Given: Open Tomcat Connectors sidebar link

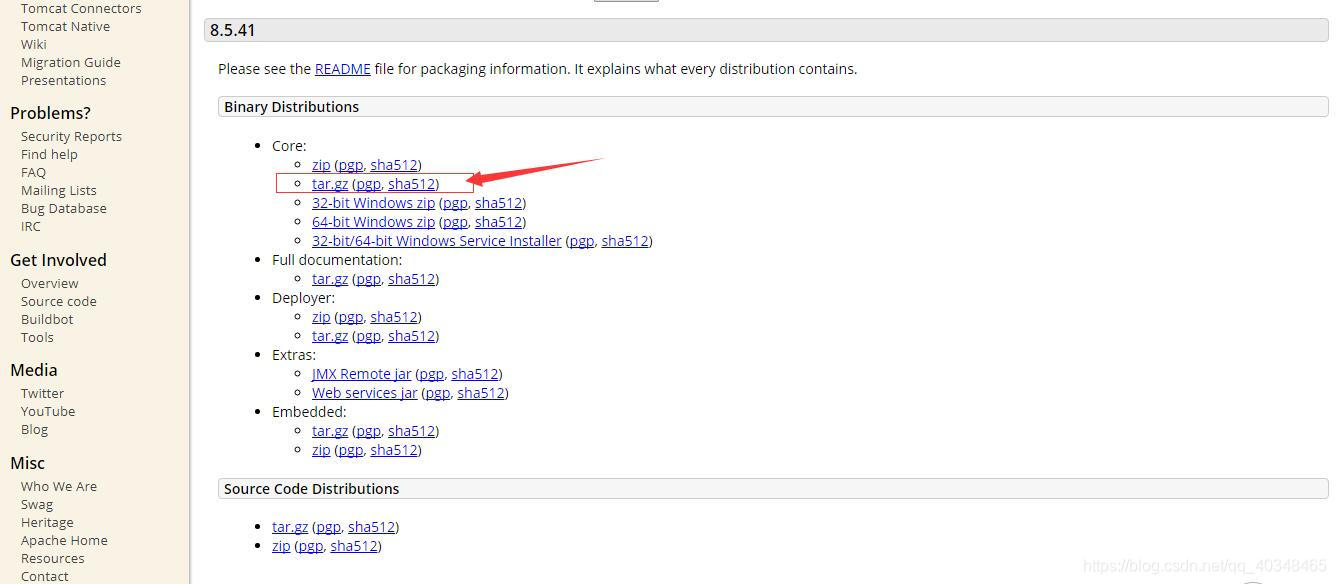Looking at the screenshot, I should (x=81, y=8).
